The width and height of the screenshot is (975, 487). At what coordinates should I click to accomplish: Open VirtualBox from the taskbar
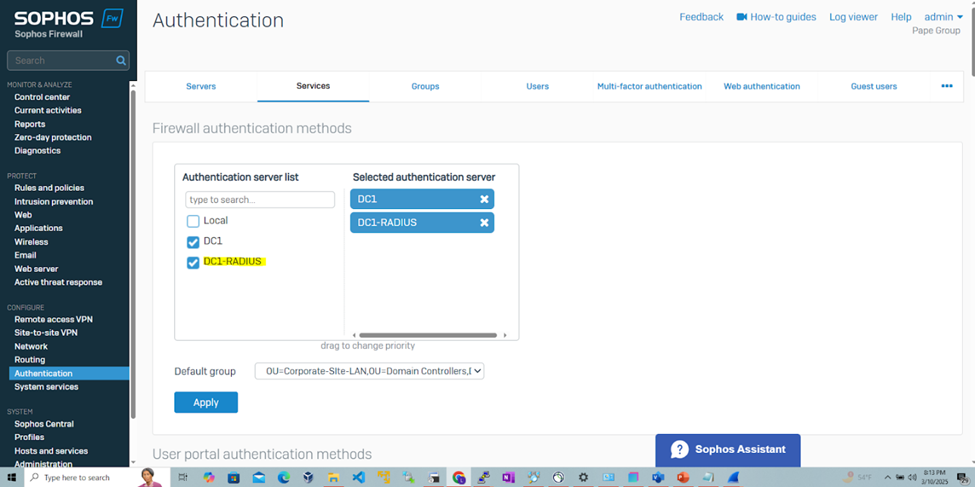pos(308,477)
